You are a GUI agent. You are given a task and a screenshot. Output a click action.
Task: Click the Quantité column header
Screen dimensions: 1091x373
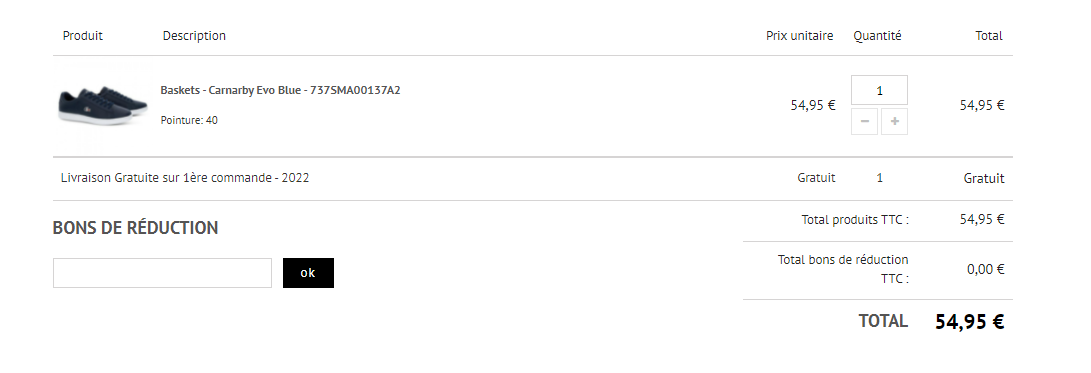click(x=877, y=35)
